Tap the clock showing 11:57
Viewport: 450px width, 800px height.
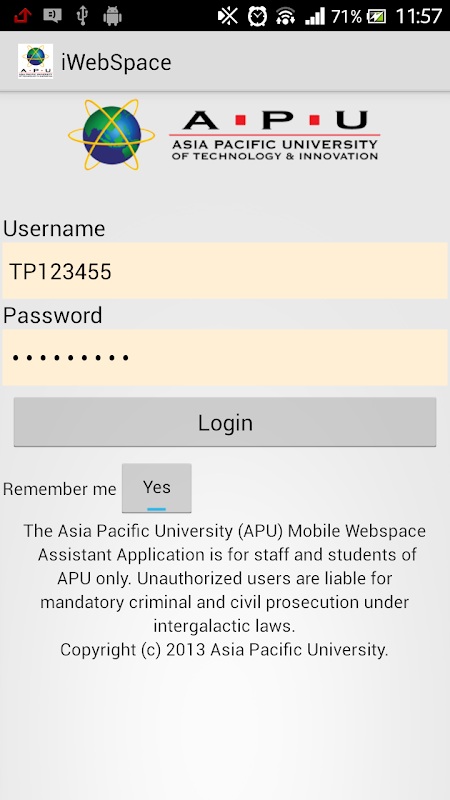(x=418, y=16)
